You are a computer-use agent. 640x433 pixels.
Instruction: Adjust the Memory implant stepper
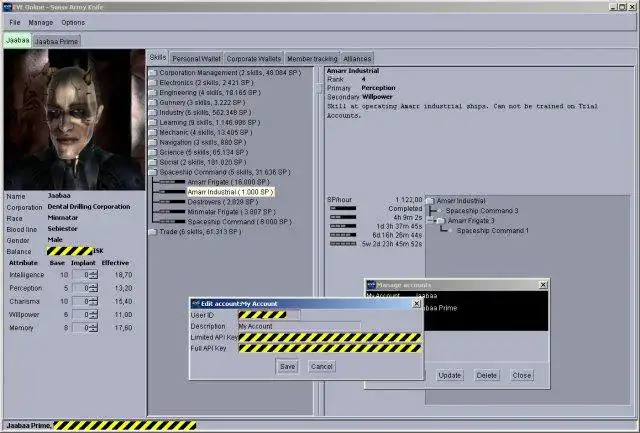pos(93,328)
